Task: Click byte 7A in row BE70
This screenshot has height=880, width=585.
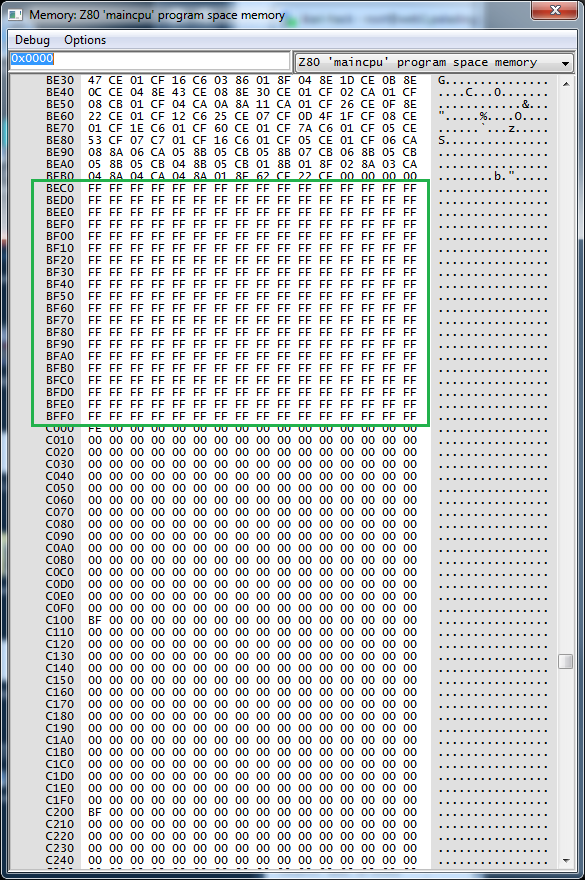Action: tap(305, 128)
